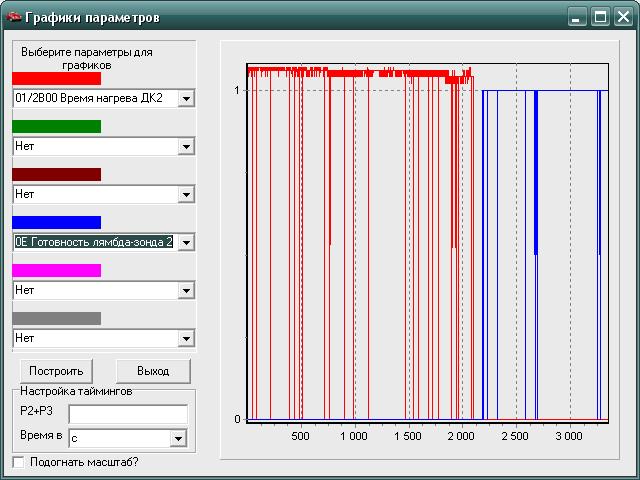The image size is (640, 480).
Task: Focus the P2+P3 input field
Action: pyautogui.click(x=128, y=414)
